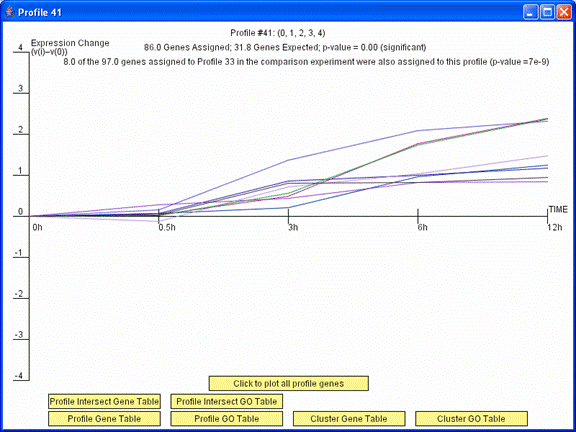Screen dimensions: 576x432
Task: Maximize the Profile 41 window
Action: pyautogui.click(x=547, y=12)
